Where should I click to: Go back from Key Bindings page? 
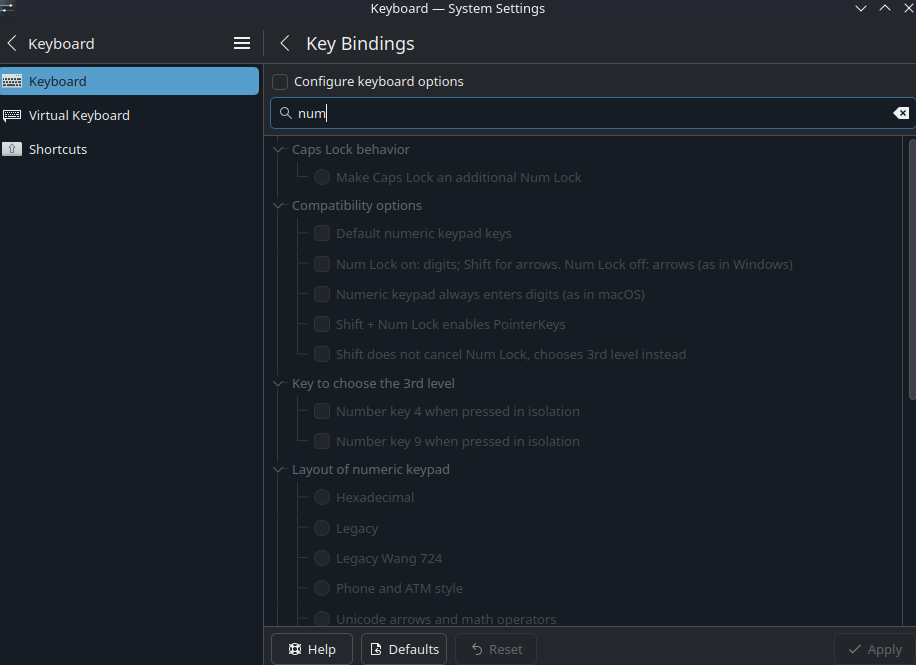(x=284, y=43)
